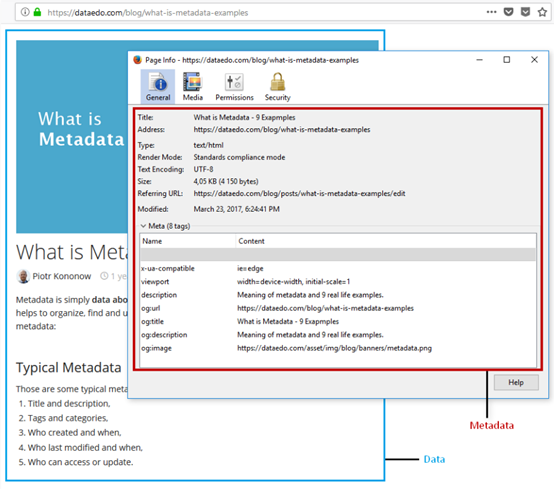
Task: Click the UTF-8 text encoding value
Action: point(203,169)
